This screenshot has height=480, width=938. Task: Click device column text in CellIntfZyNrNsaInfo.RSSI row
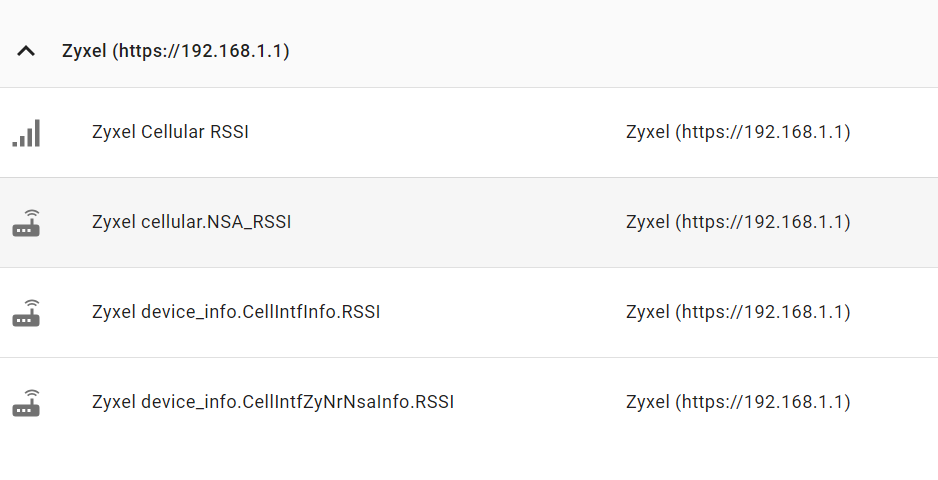tap(738, 402)
